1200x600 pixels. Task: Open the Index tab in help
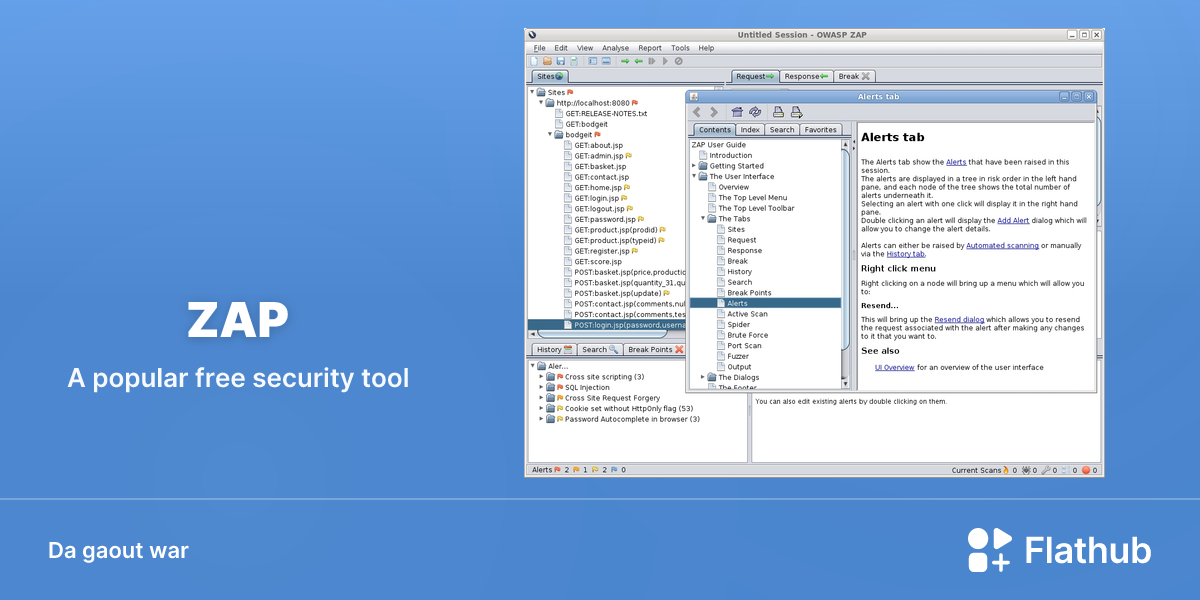[x=750, y=130]
